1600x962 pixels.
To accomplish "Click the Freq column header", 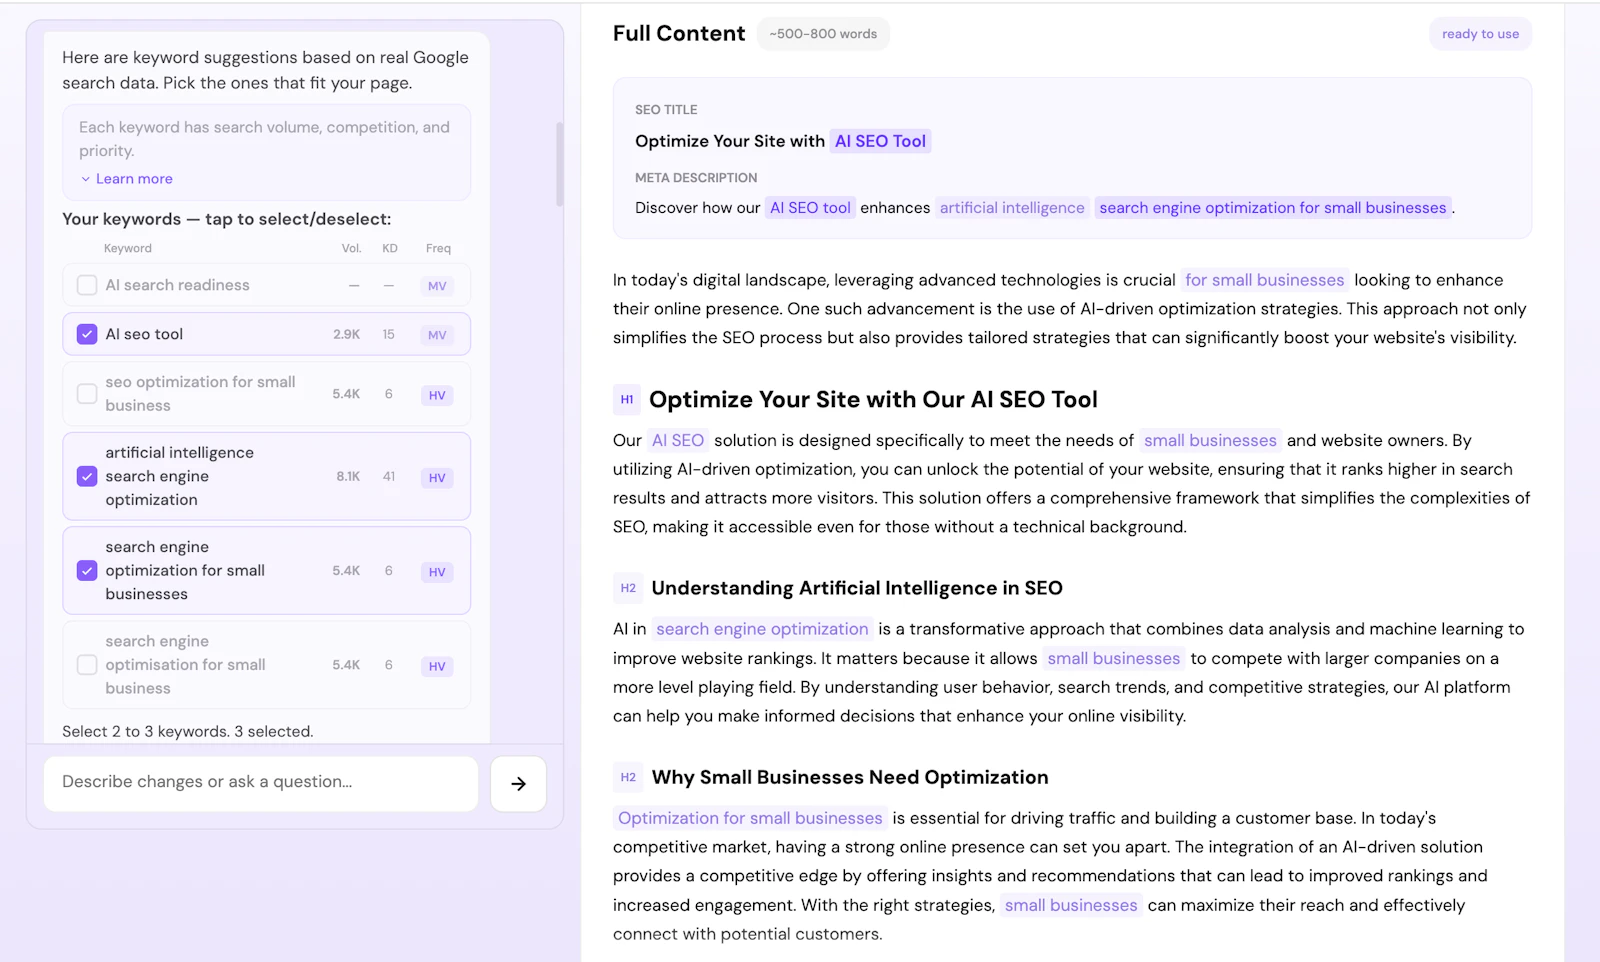I will tap(438, 248).
